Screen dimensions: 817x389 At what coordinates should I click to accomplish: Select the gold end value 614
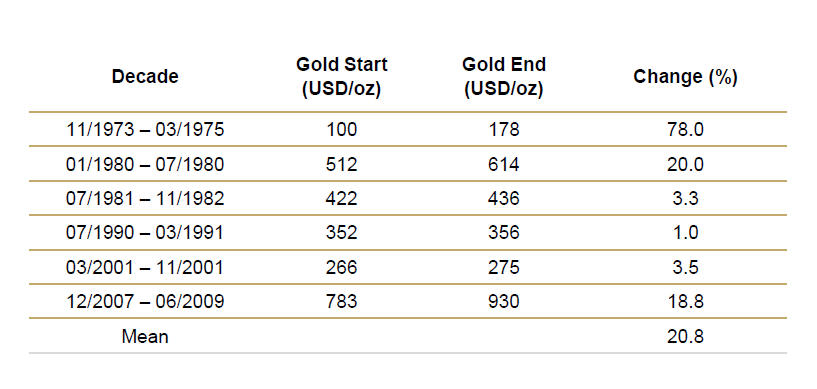click(x=504, y=164)
